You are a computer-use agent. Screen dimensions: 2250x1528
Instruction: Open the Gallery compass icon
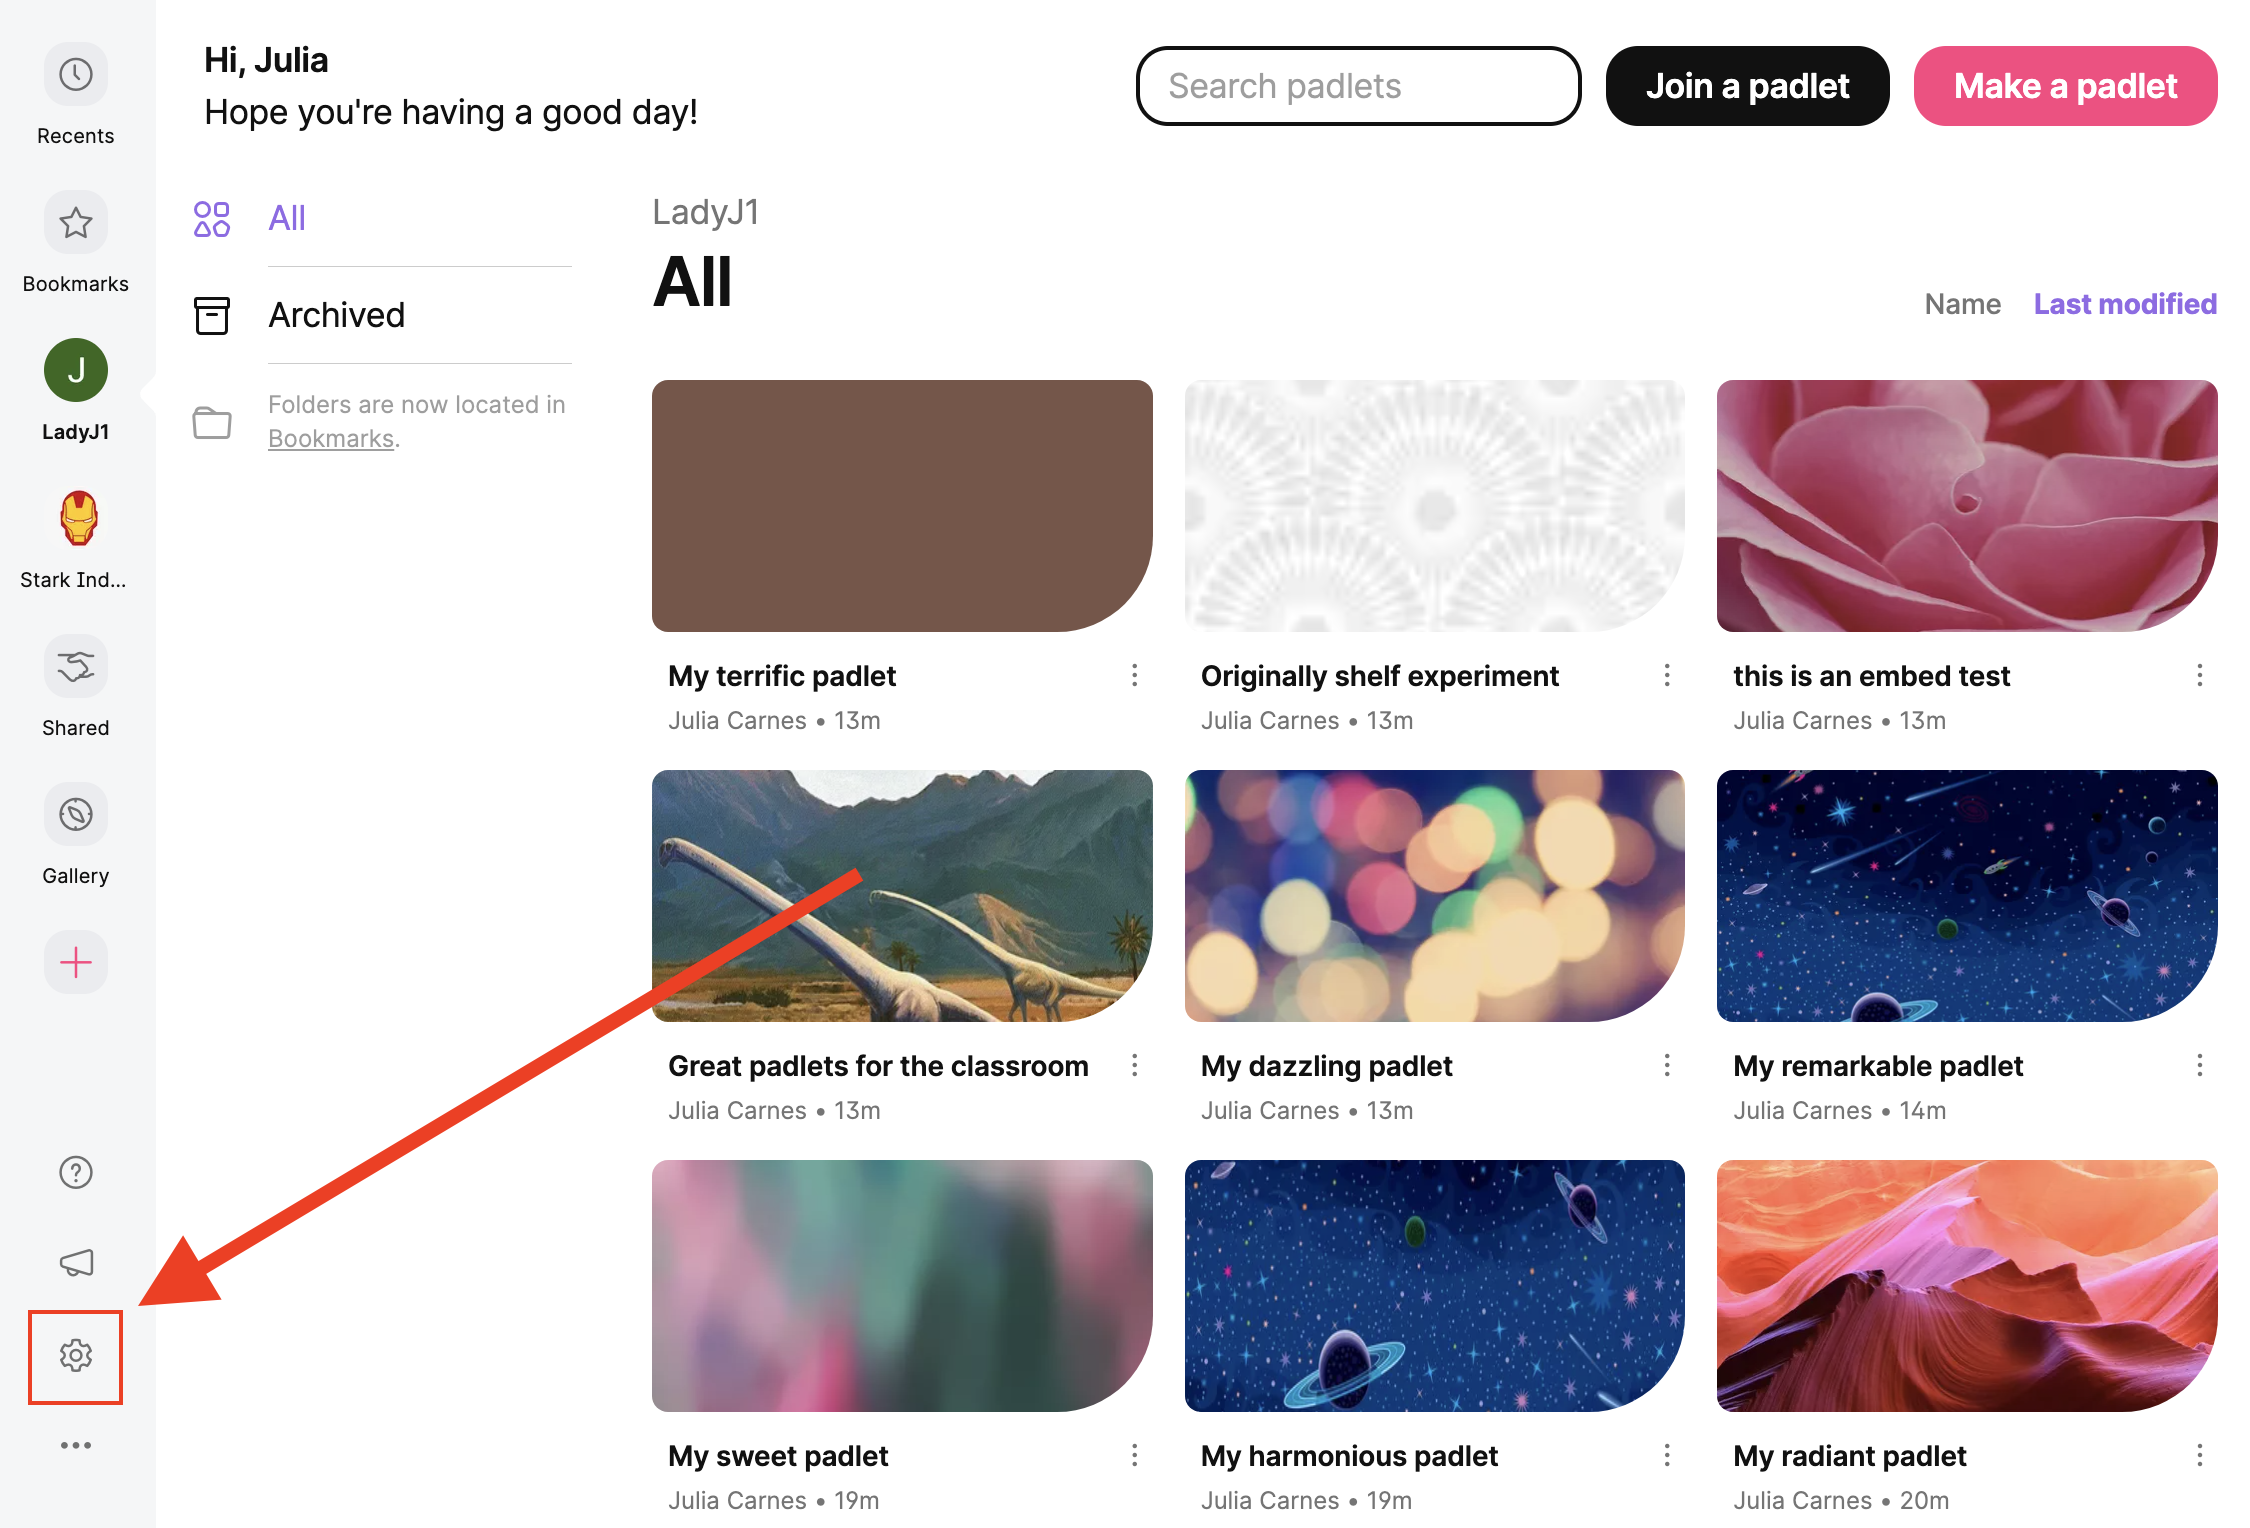coord(76,815)
